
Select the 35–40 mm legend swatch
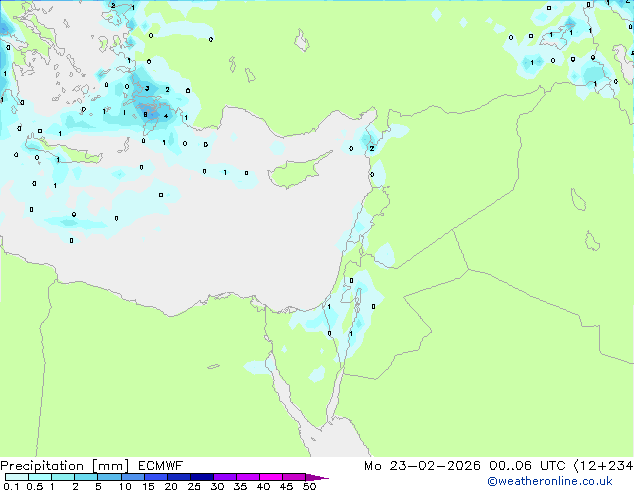point(247,477)
